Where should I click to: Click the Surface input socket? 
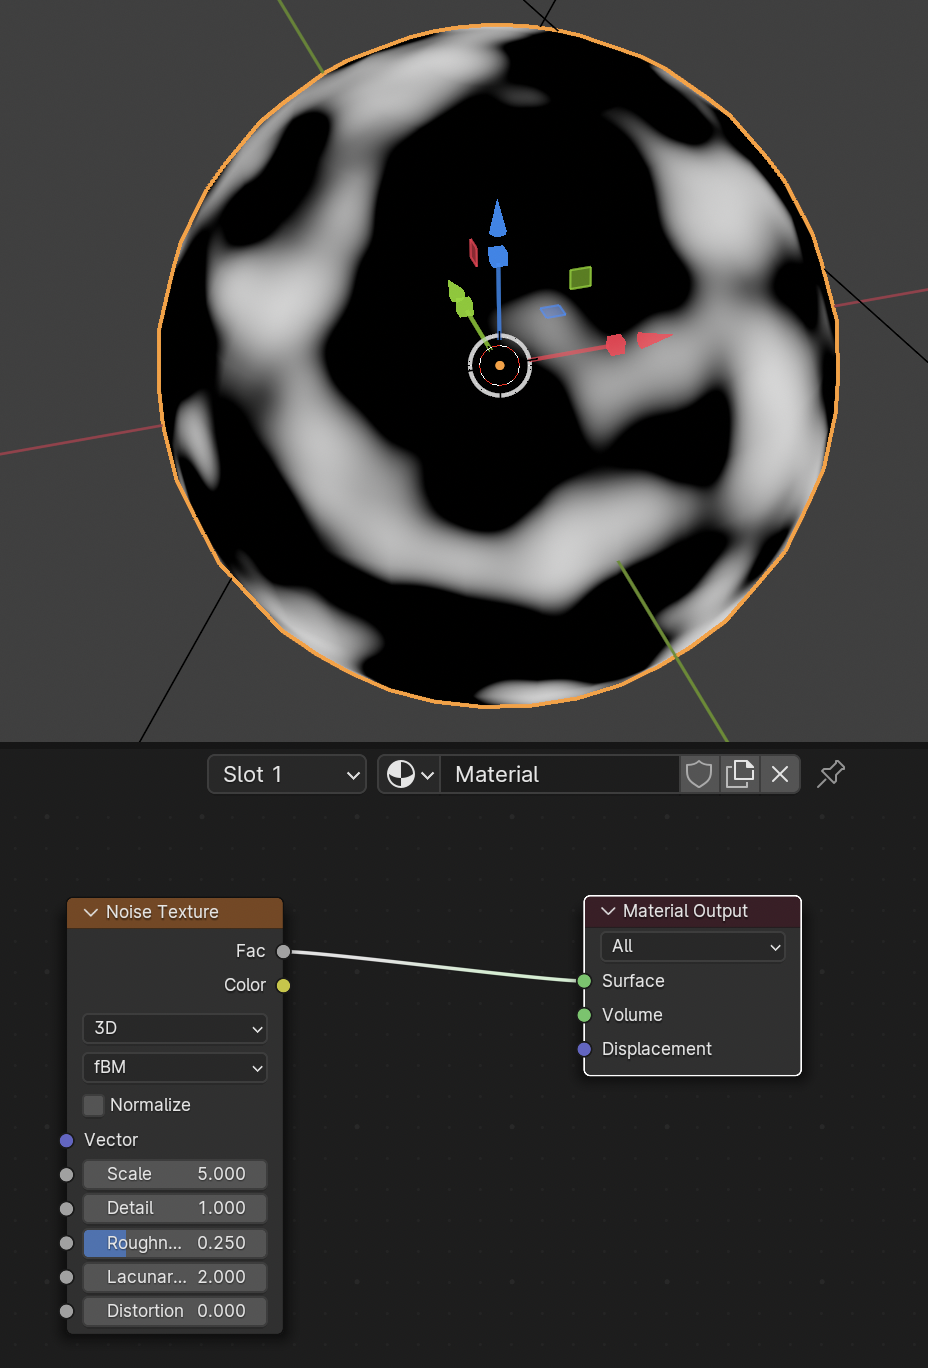tap(584, 981)
